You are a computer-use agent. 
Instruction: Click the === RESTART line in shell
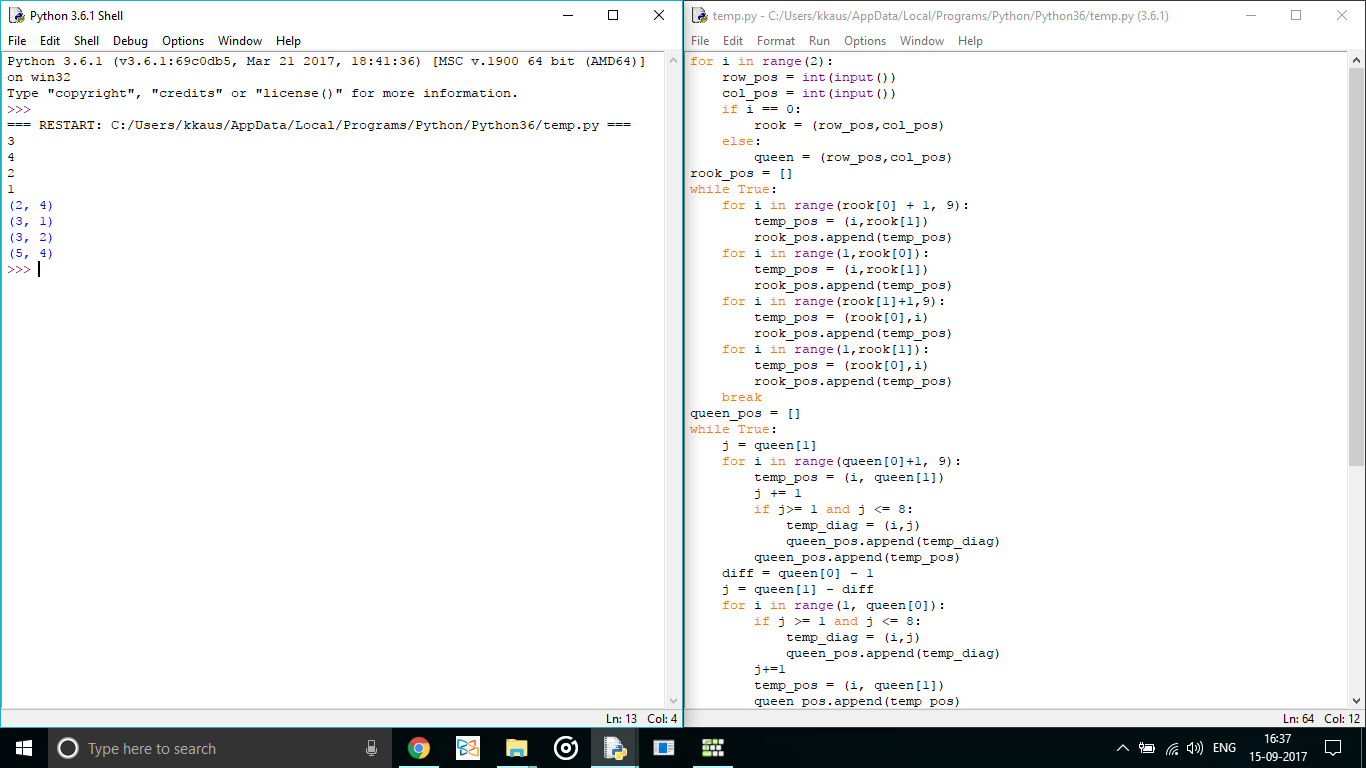(319, 125)
